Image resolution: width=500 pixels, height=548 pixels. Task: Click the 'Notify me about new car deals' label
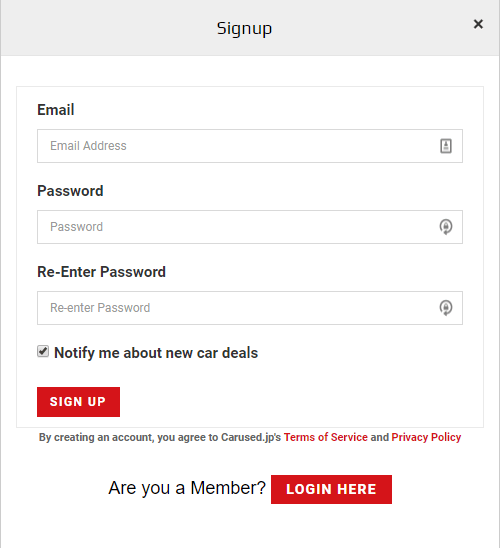tap(156, 353)
